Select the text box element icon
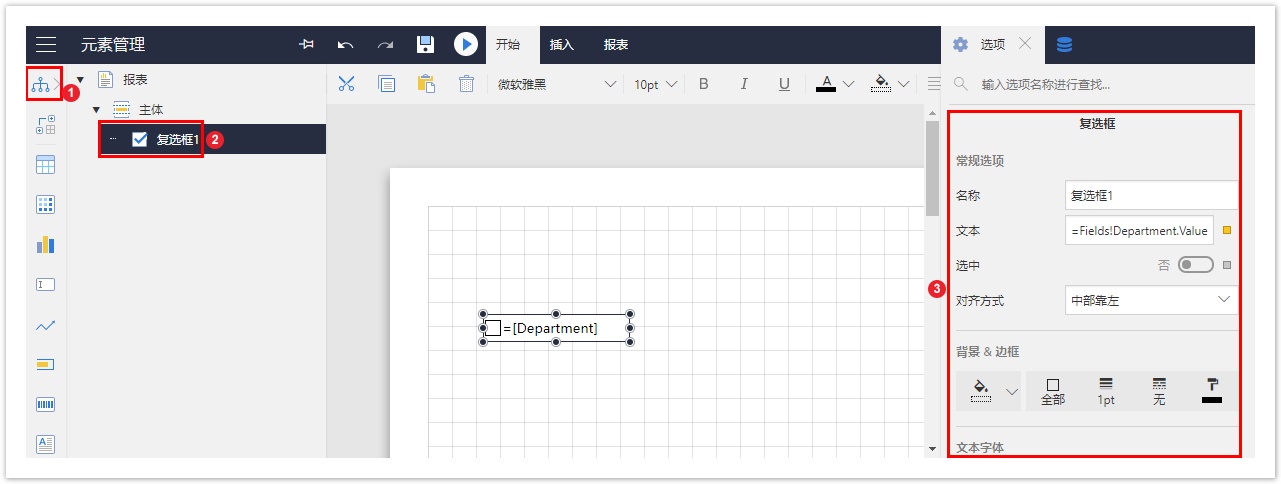The image size is (1281, 484). tap(45, 285)
